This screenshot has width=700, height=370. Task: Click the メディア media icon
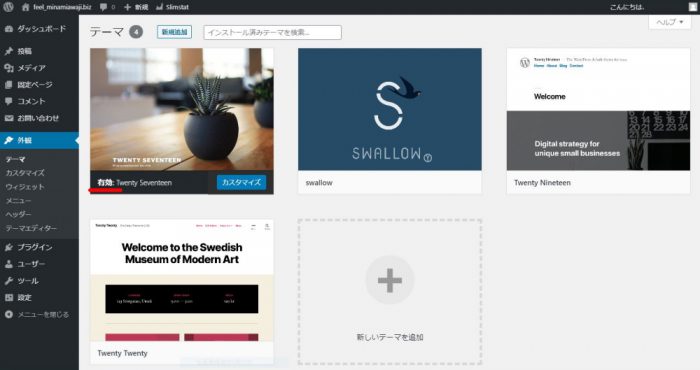pyautogui.click(x=8, y=68)
